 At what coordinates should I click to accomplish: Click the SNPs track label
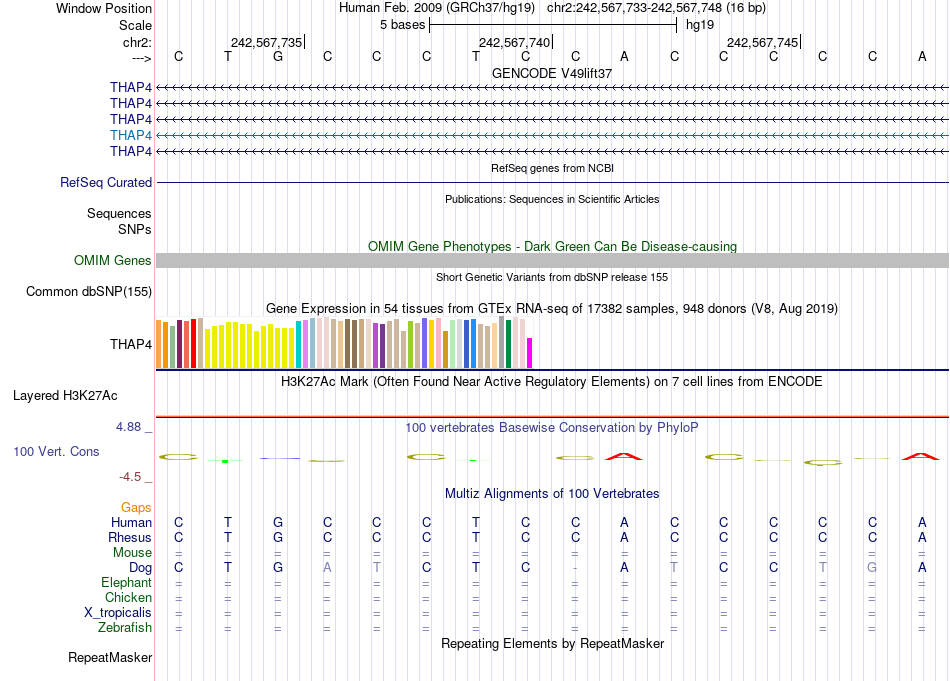click(135, 229)
